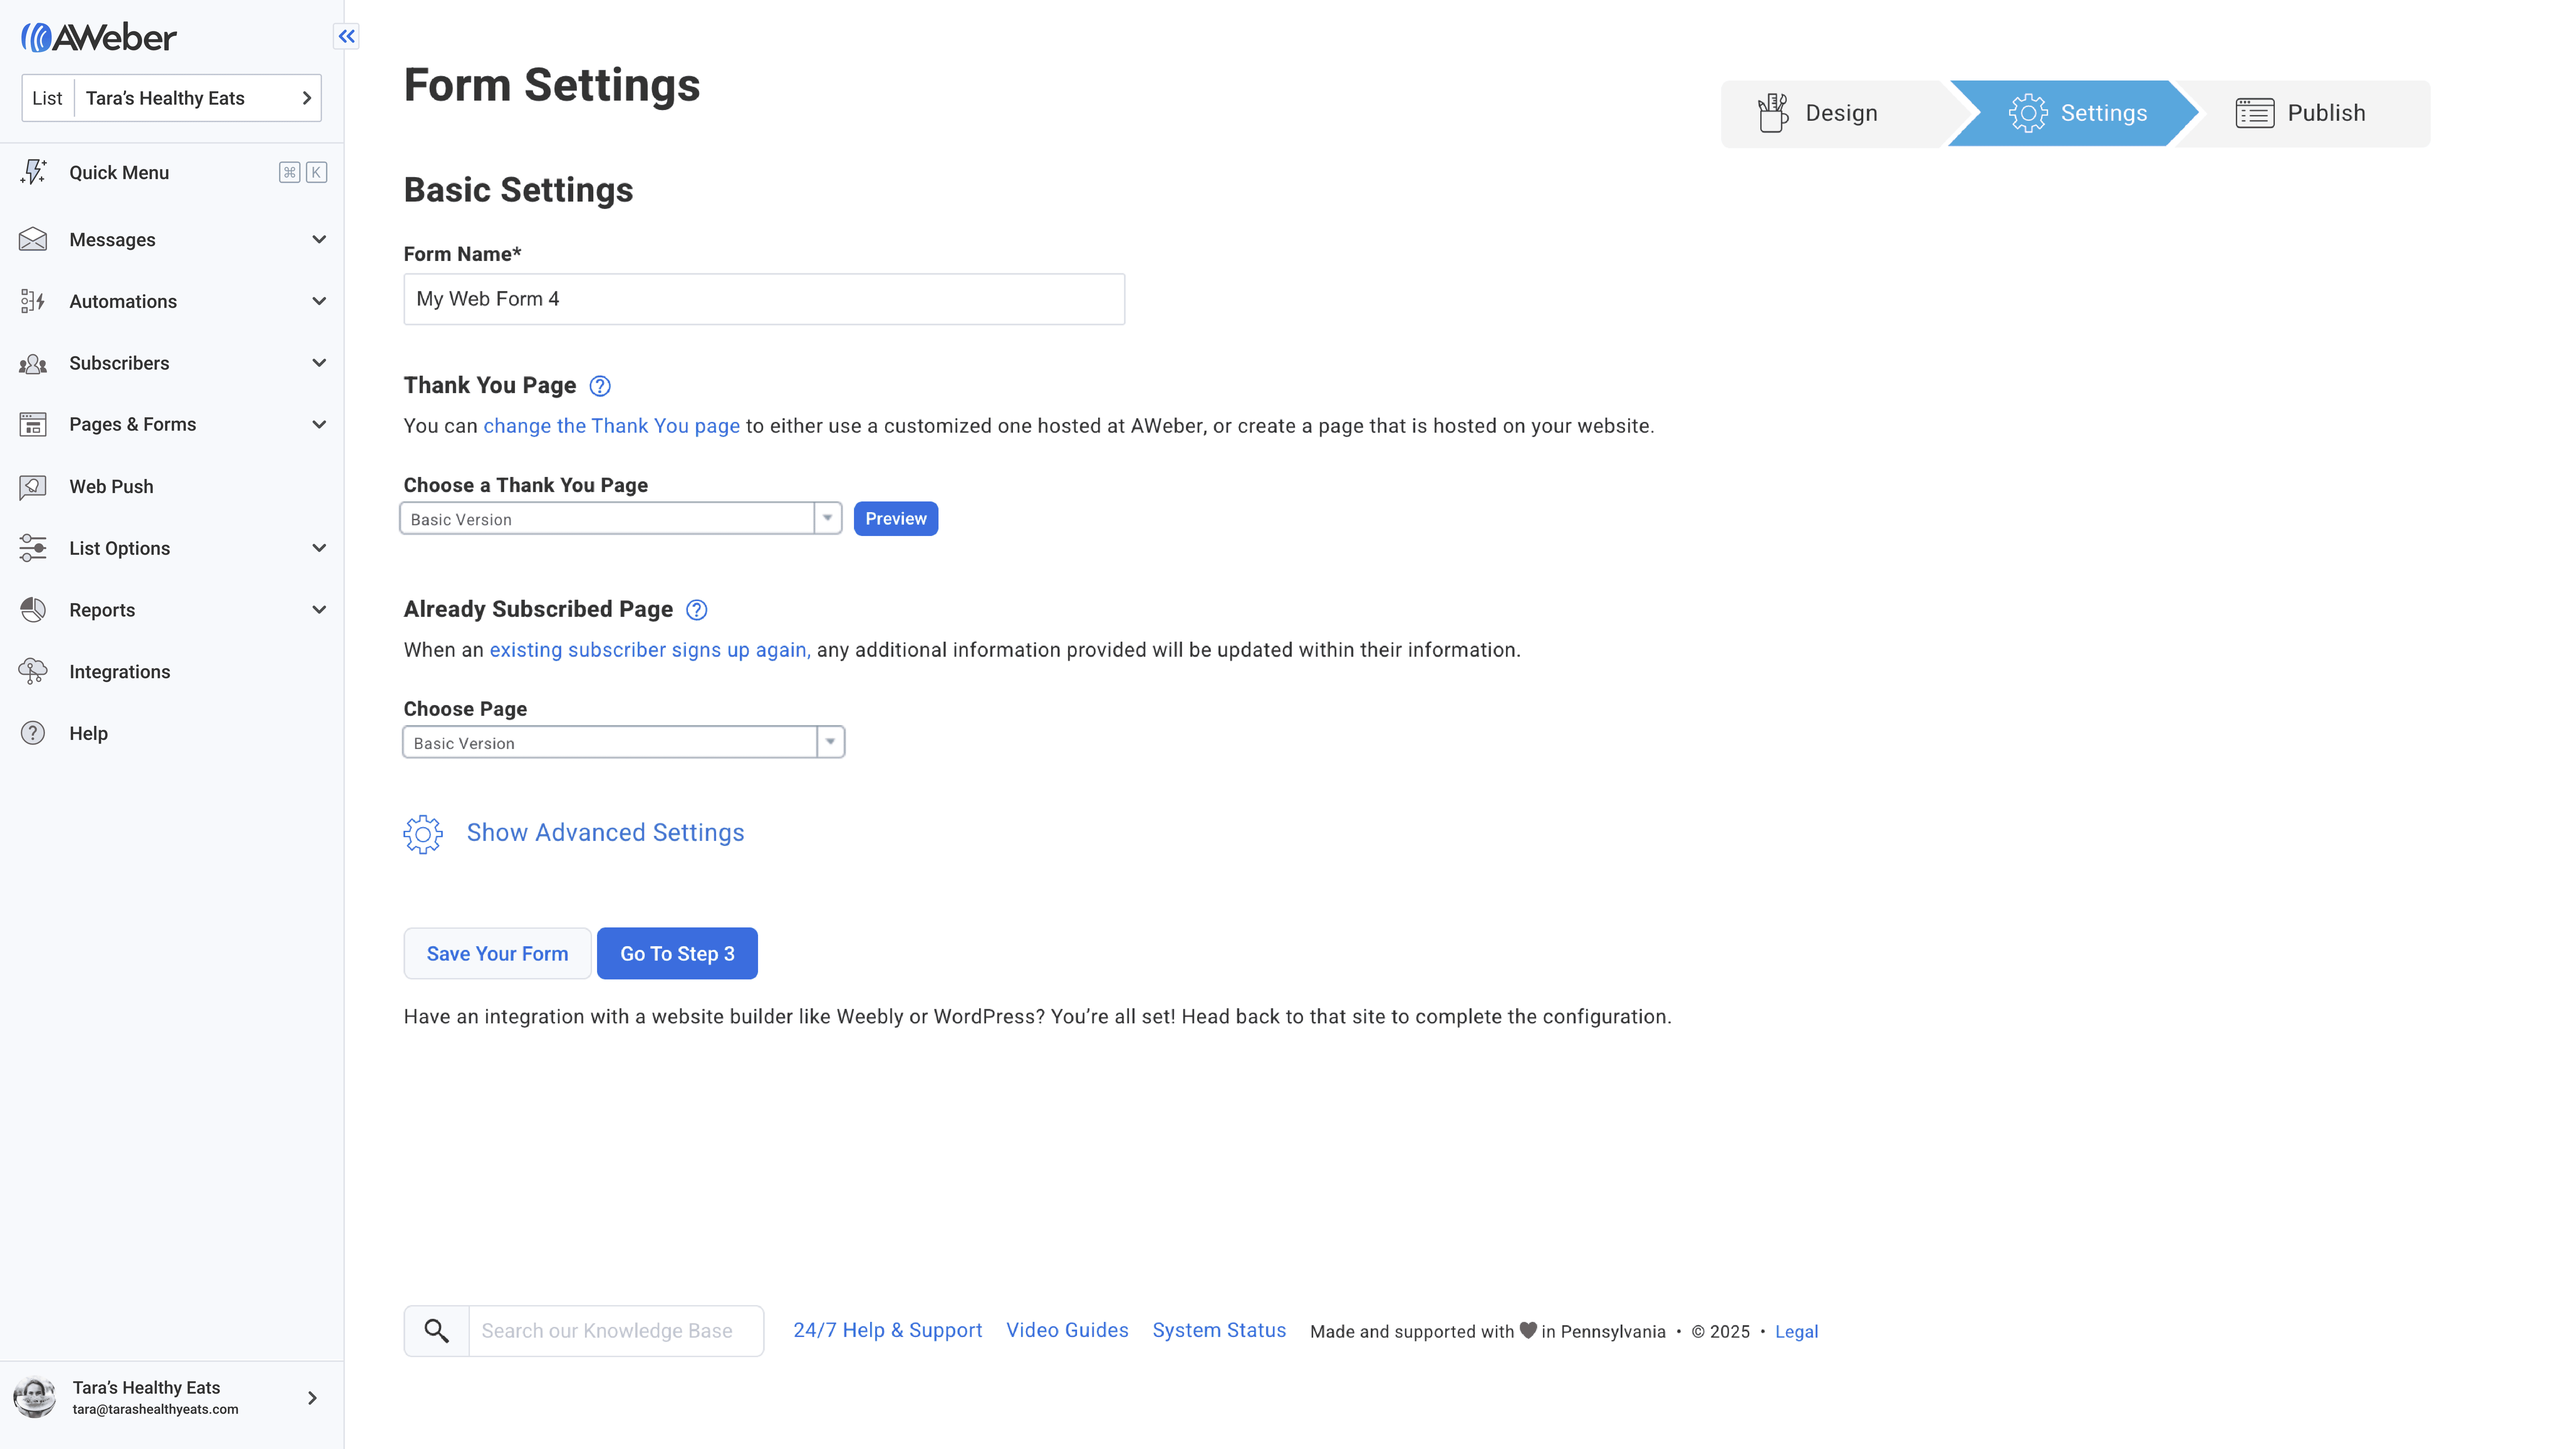The height and width of the screenshot is (1449, 2576).
Task: Expand the Reports menu chevron
Action: click(319, 610)
